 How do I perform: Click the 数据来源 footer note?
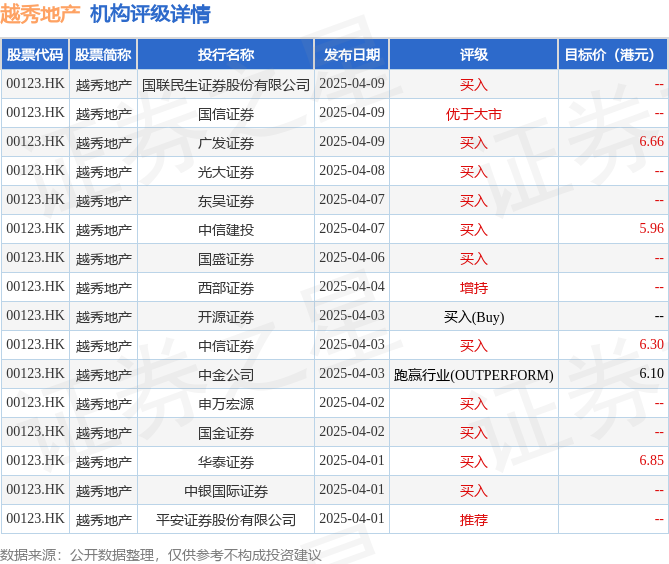tap(160, 555)
